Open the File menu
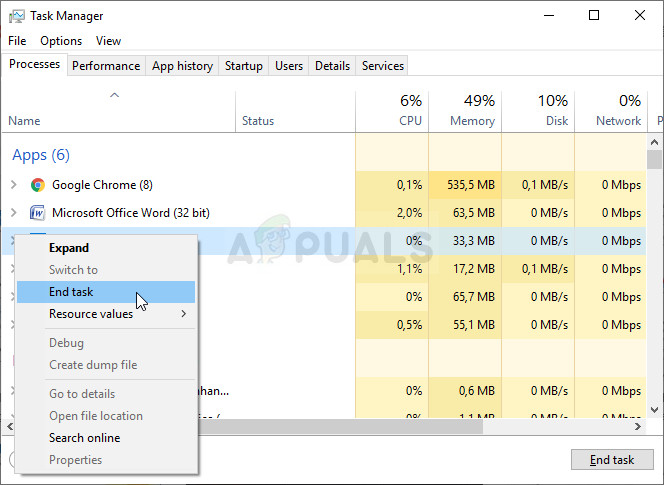664x485 pixels. pyautogui.click(x=17, y=41)
